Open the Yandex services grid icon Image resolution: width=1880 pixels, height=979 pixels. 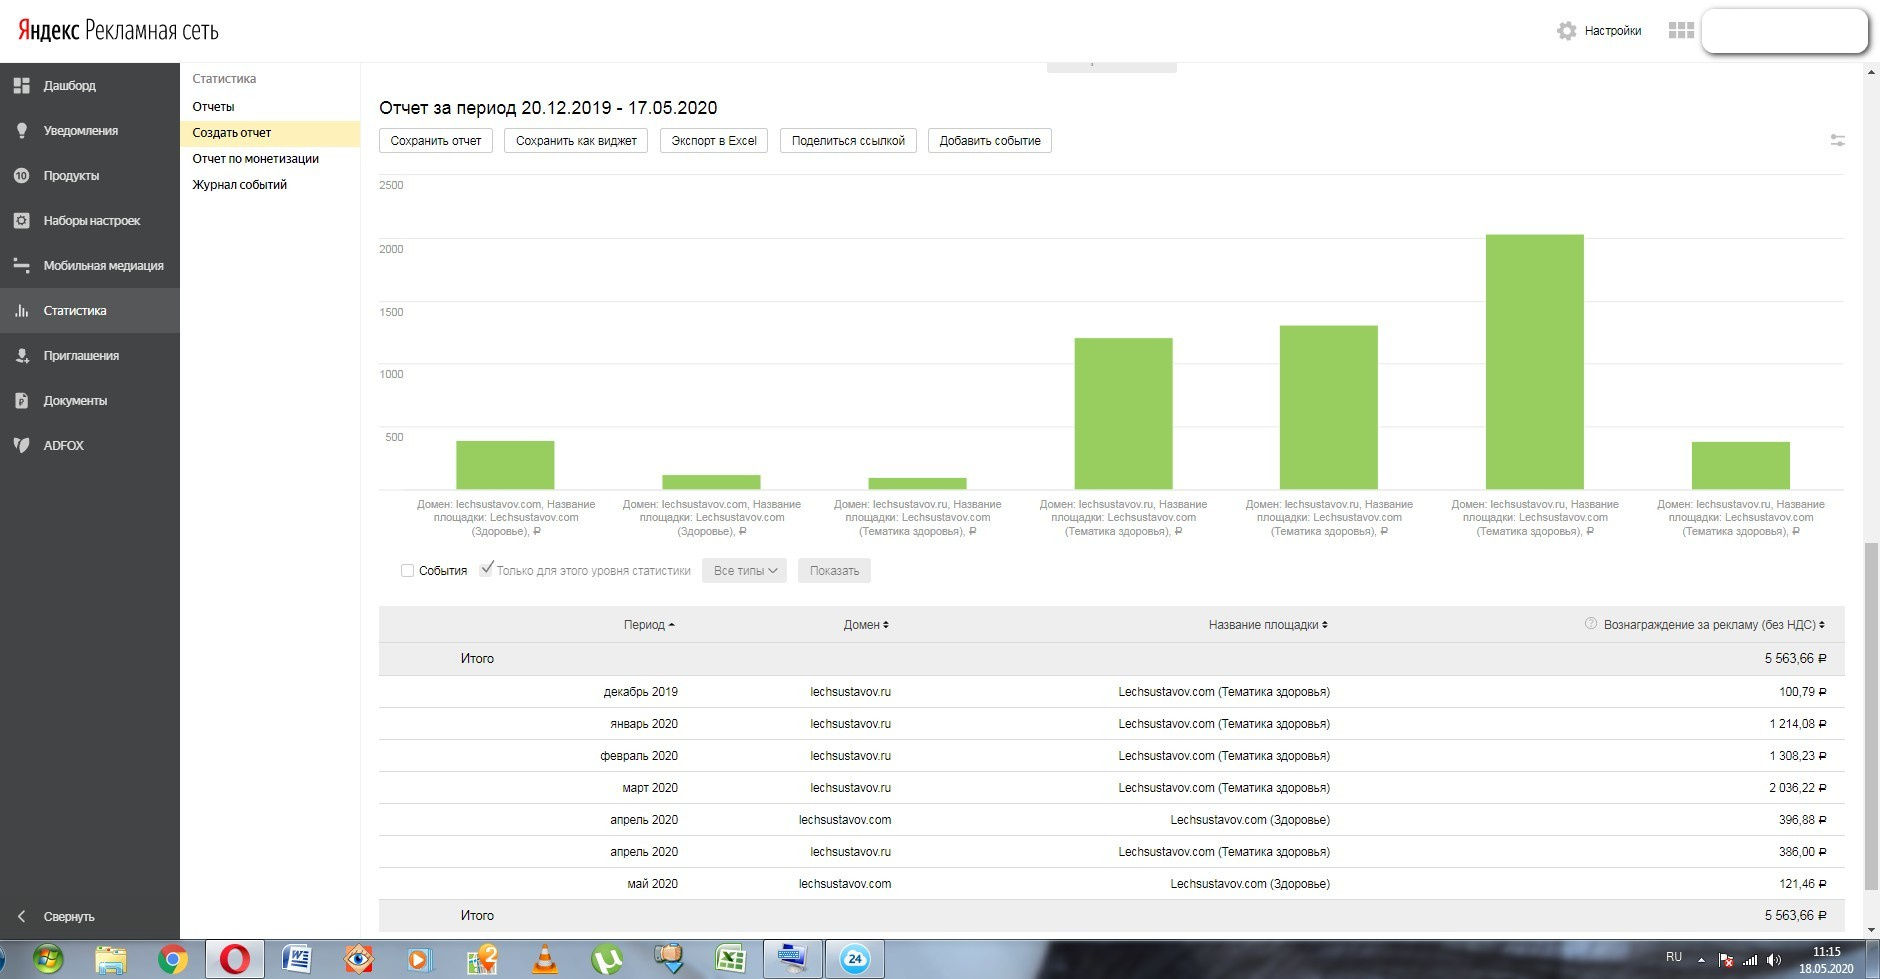pyautogui.click(x=1681, y=31)
